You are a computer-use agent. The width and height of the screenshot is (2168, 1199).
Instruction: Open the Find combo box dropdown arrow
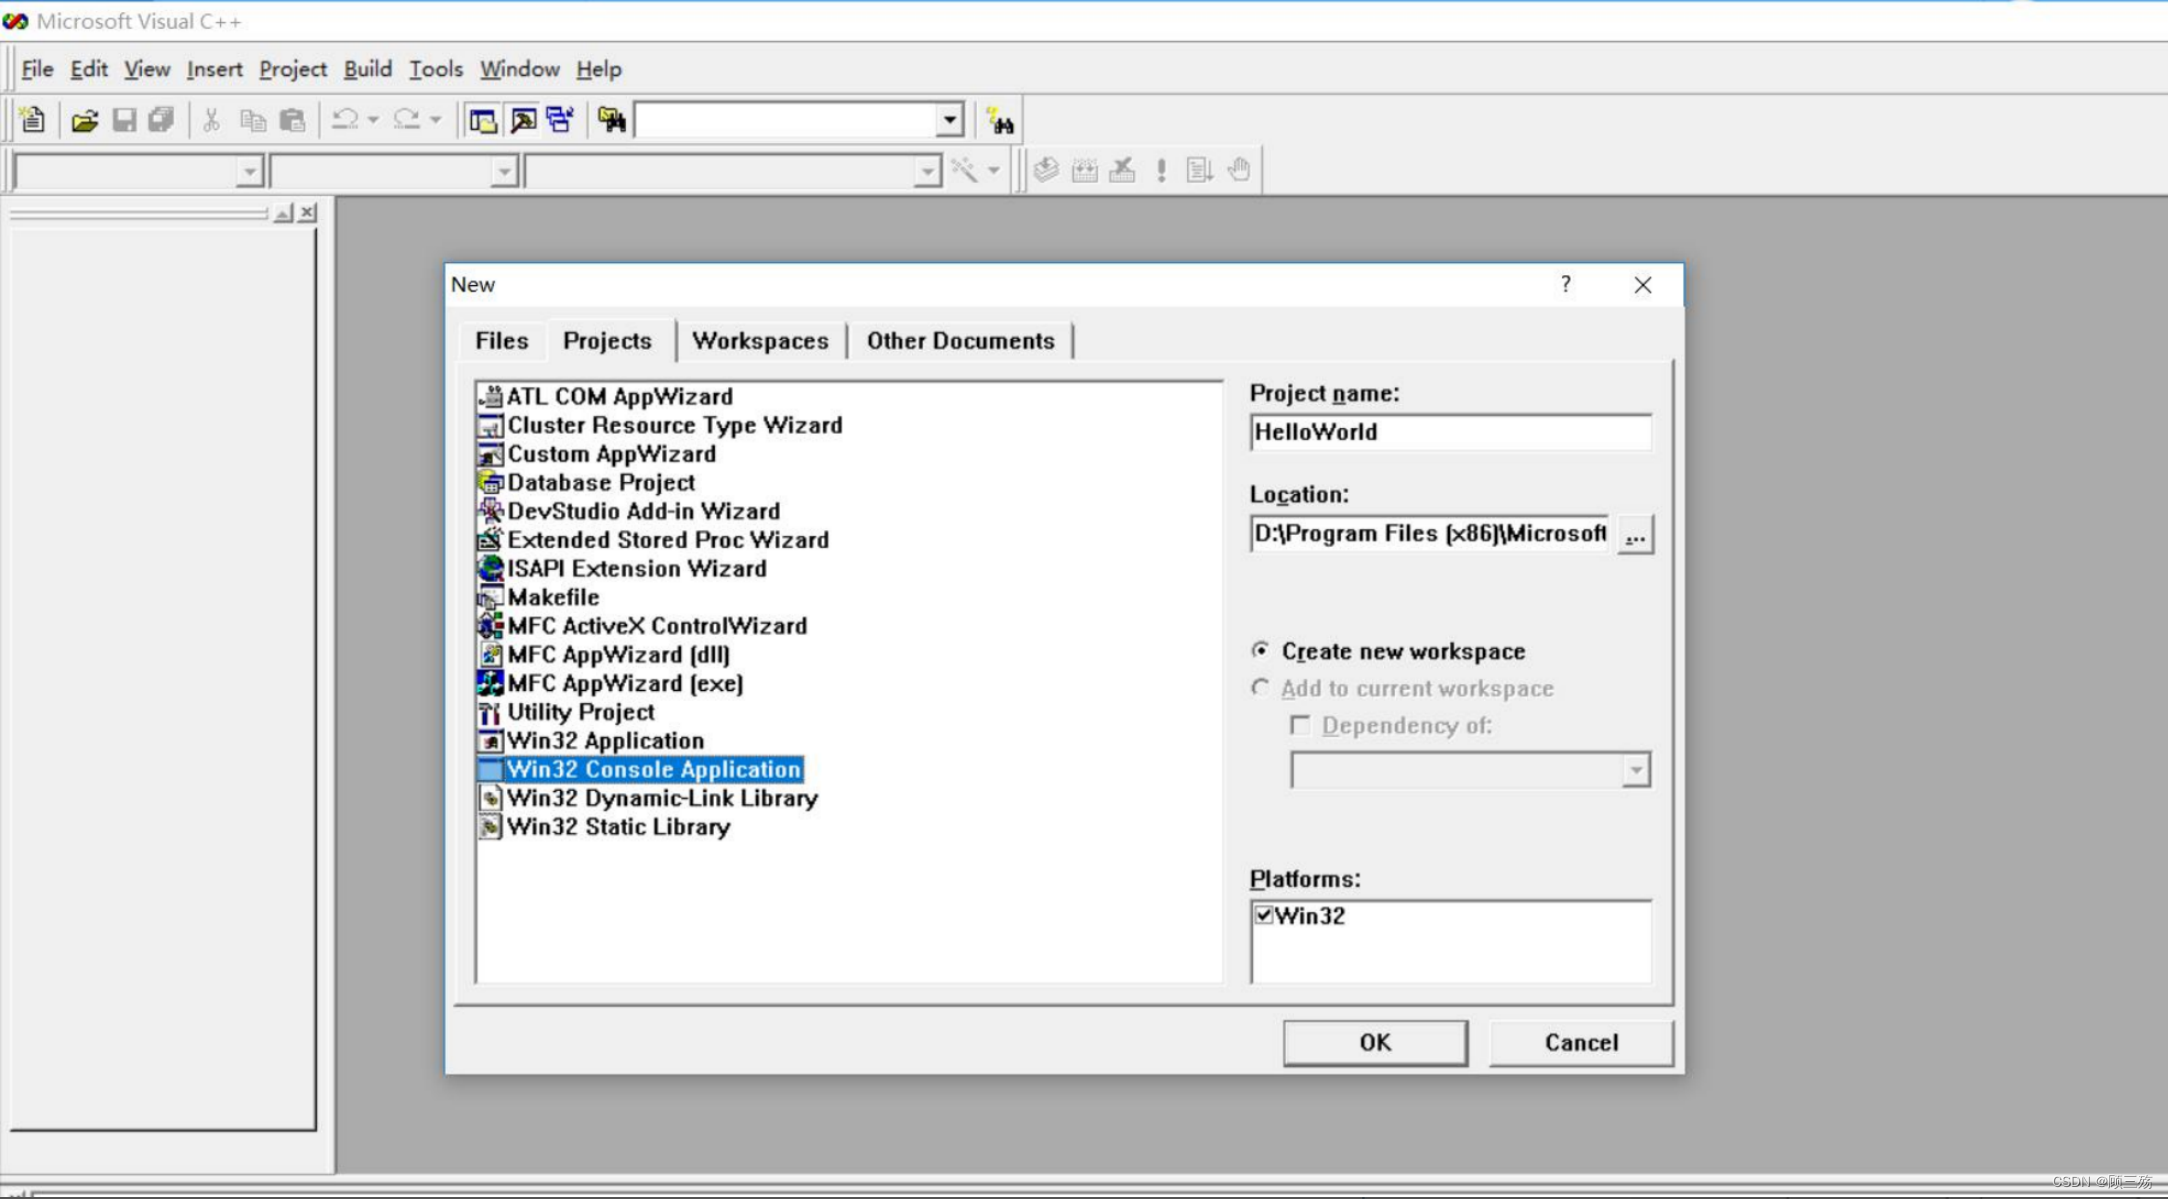950,121
